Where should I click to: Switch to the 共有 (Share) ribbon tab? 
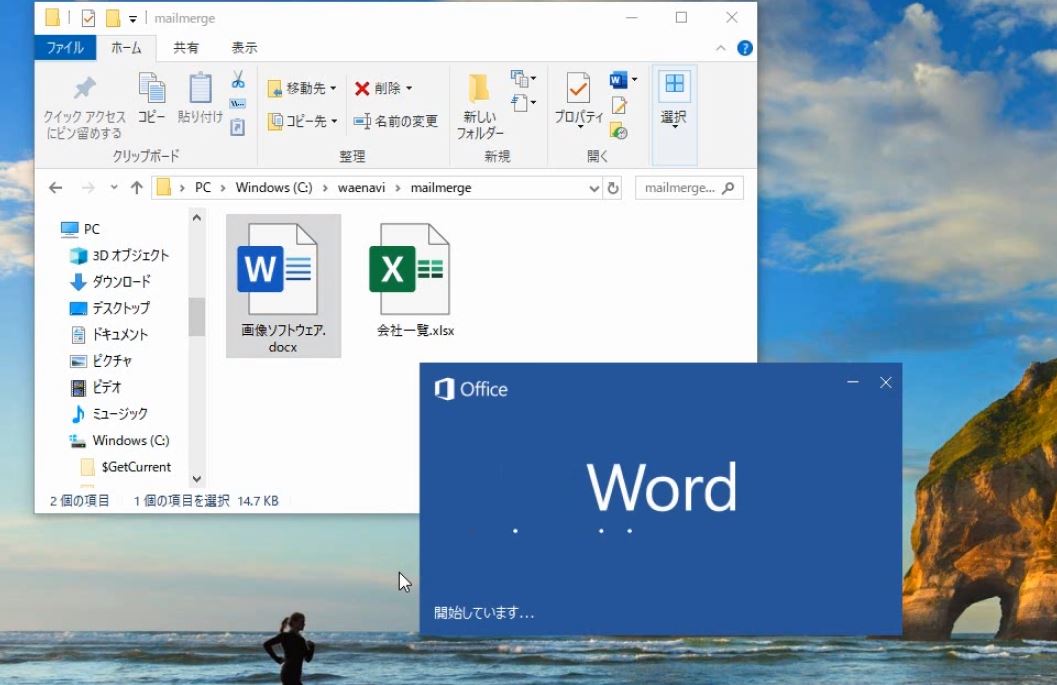[x=186, y=46]
